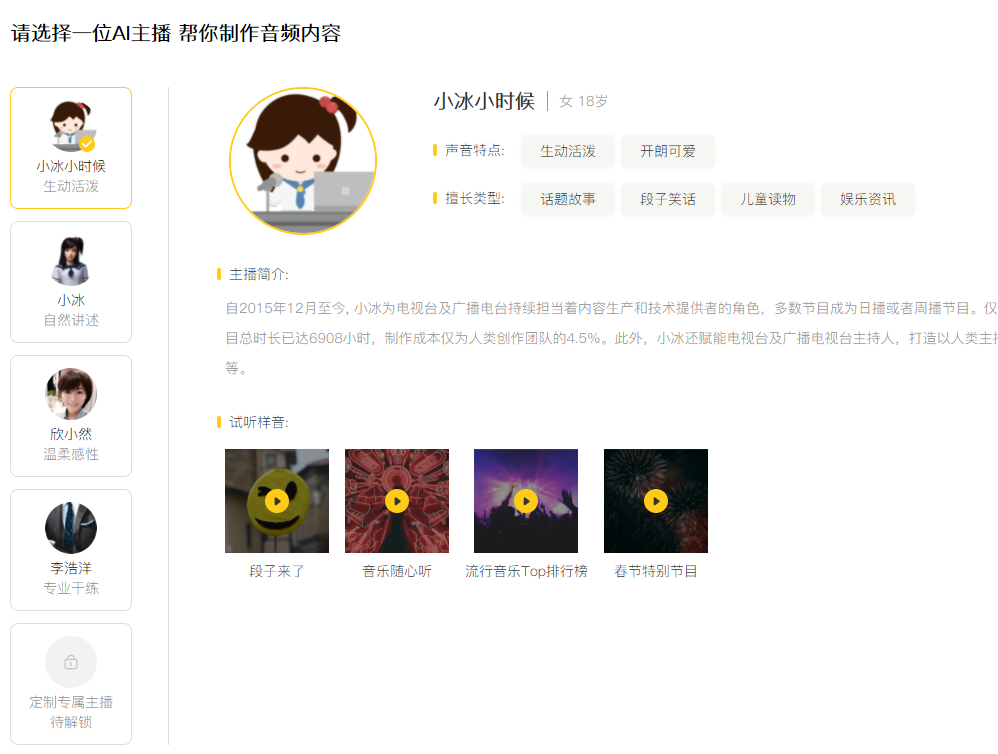
Task: Select the 段子笑话 genre tag
Action: pyautogui.click(x=668, y=199)
